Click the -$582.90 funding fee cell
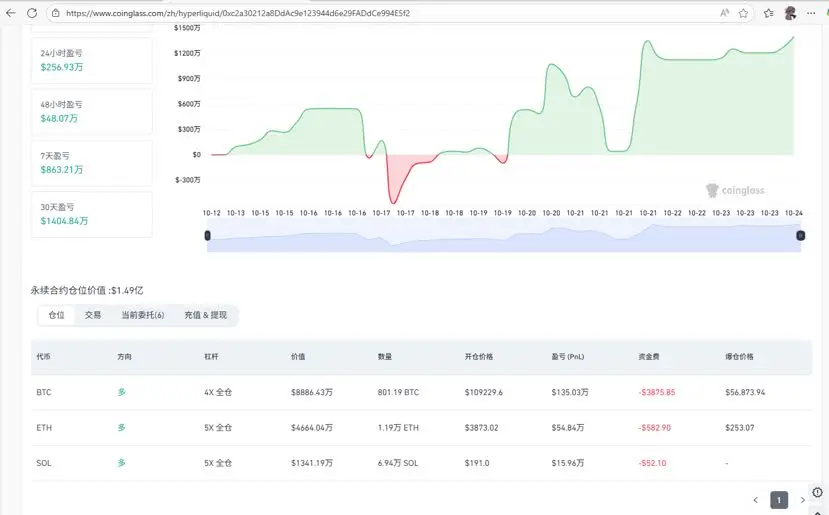The image size is (829, 515). click(x=655, y=428)
